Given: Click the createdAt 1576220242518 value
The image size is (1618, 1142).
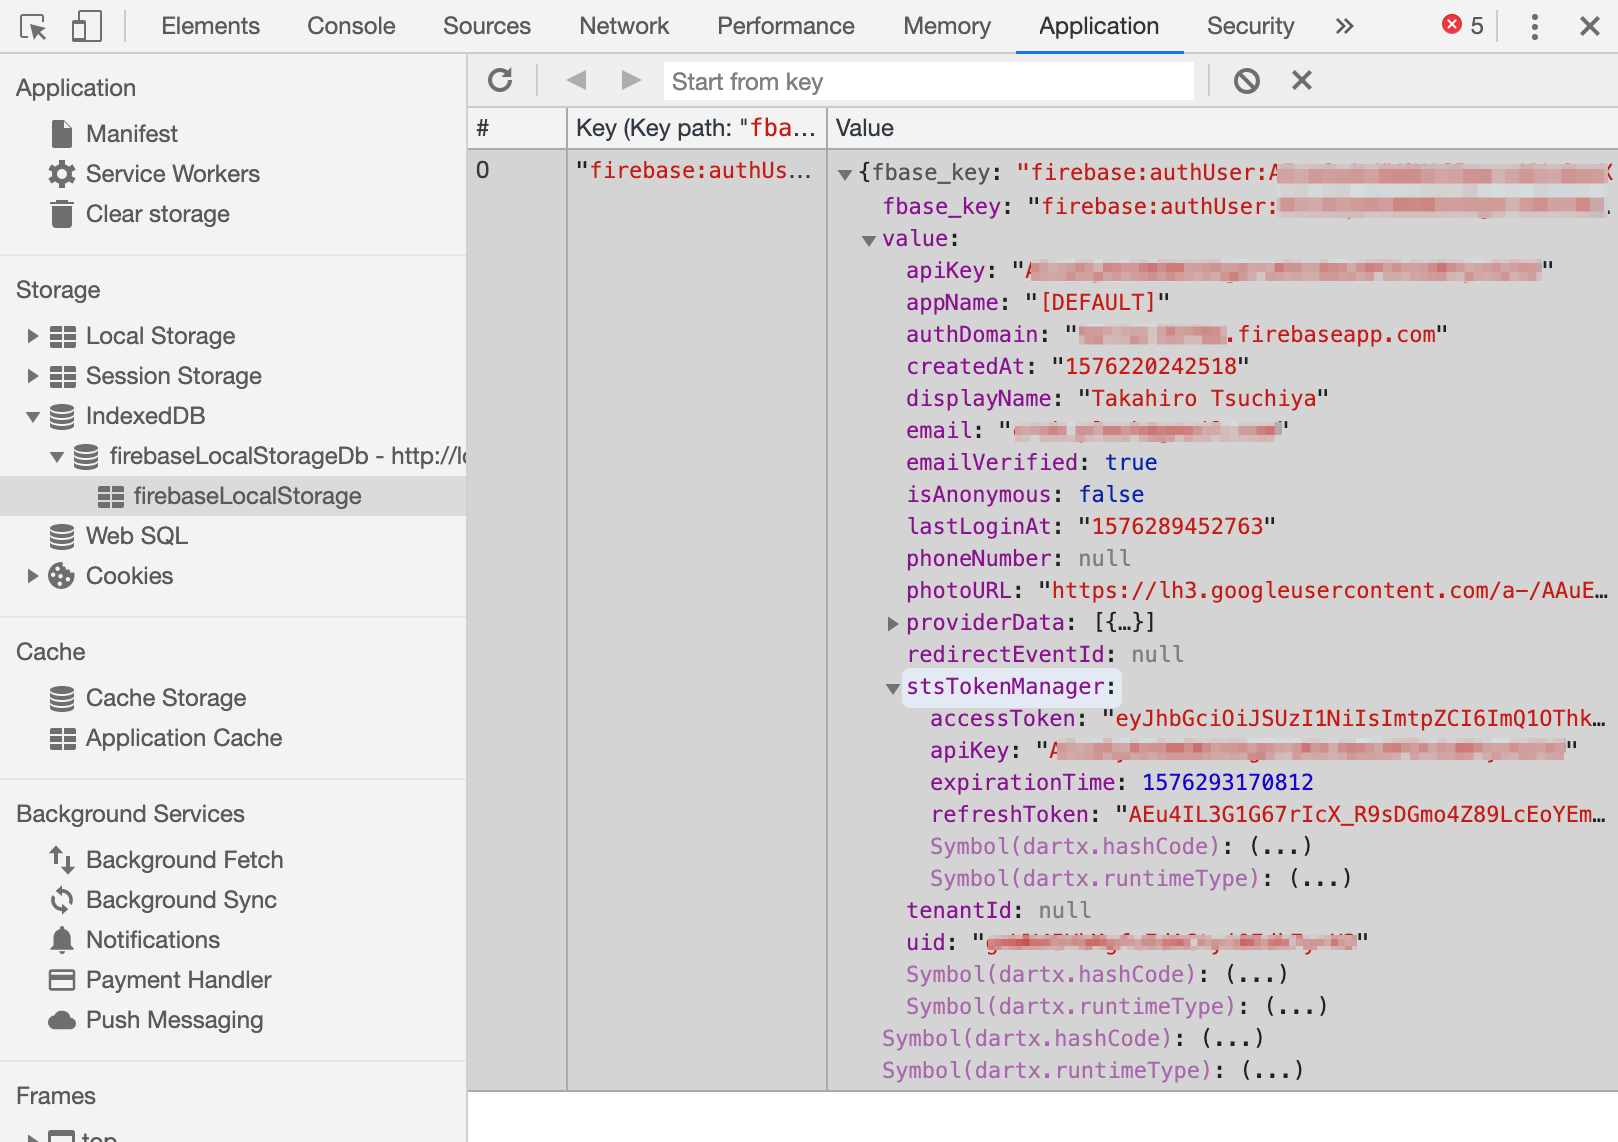Looking at the screenshot, I should click(x=1150, y=366).
